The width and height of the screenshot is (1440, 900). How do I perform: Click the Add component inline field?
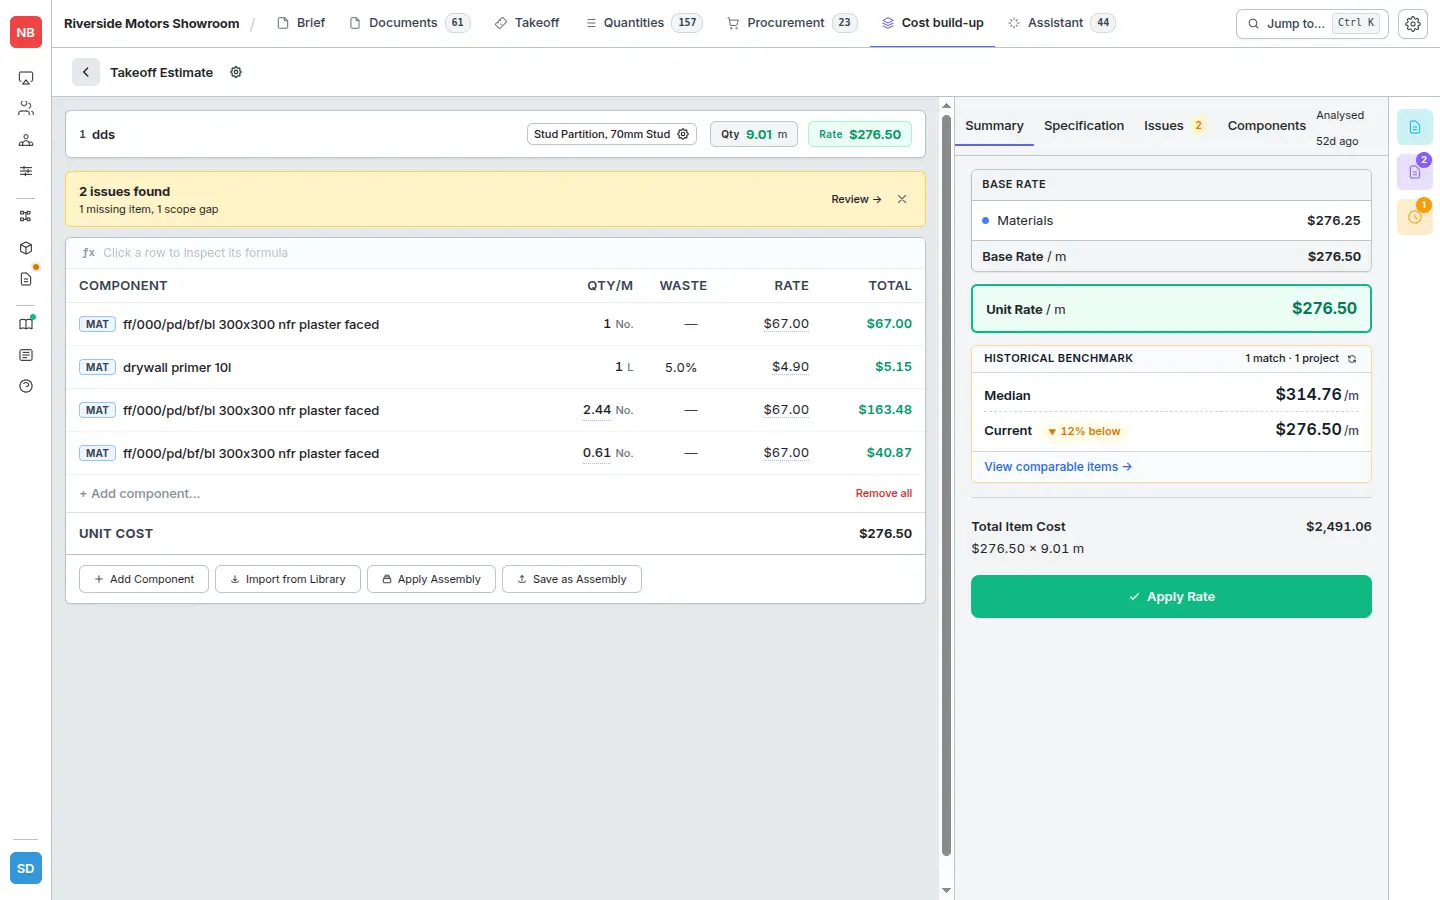(x=140, y=493)
